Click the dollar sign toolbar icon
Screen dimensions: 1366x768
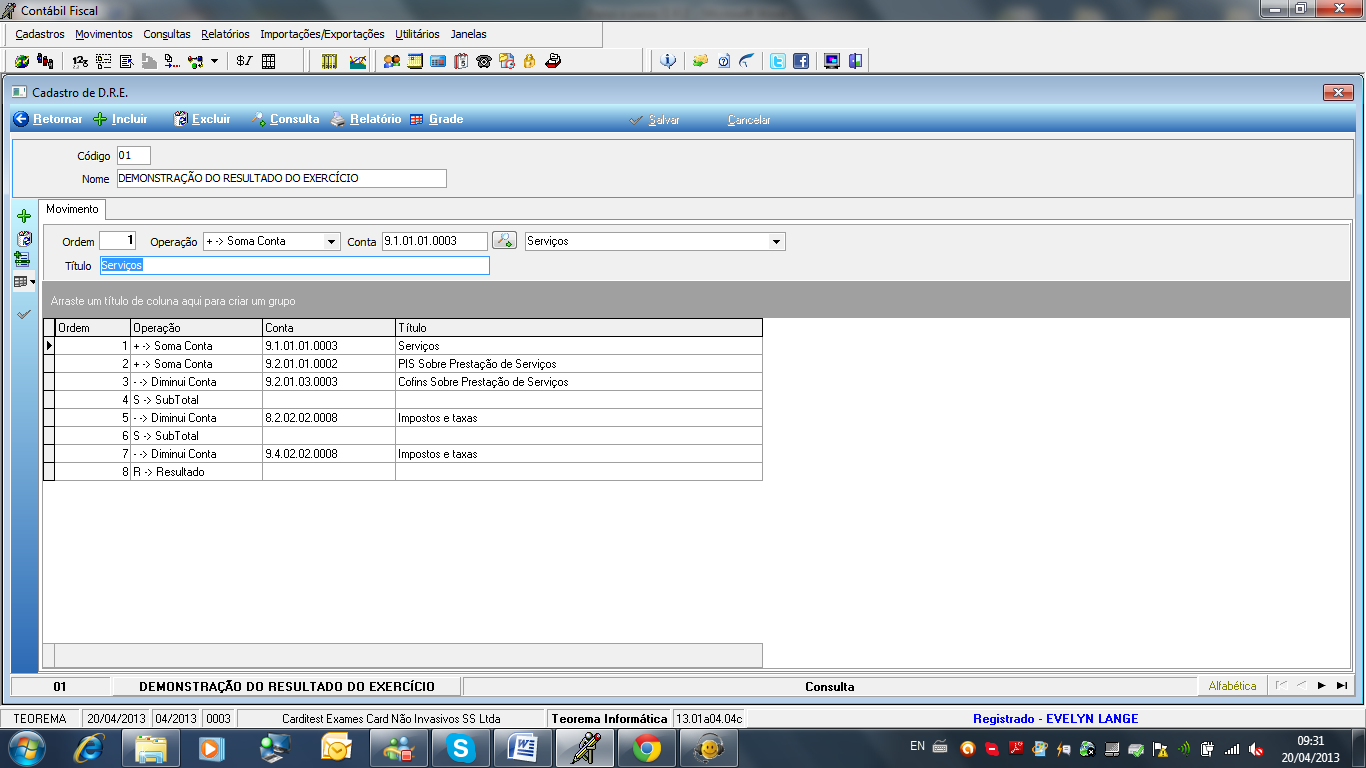click(244, 61)
